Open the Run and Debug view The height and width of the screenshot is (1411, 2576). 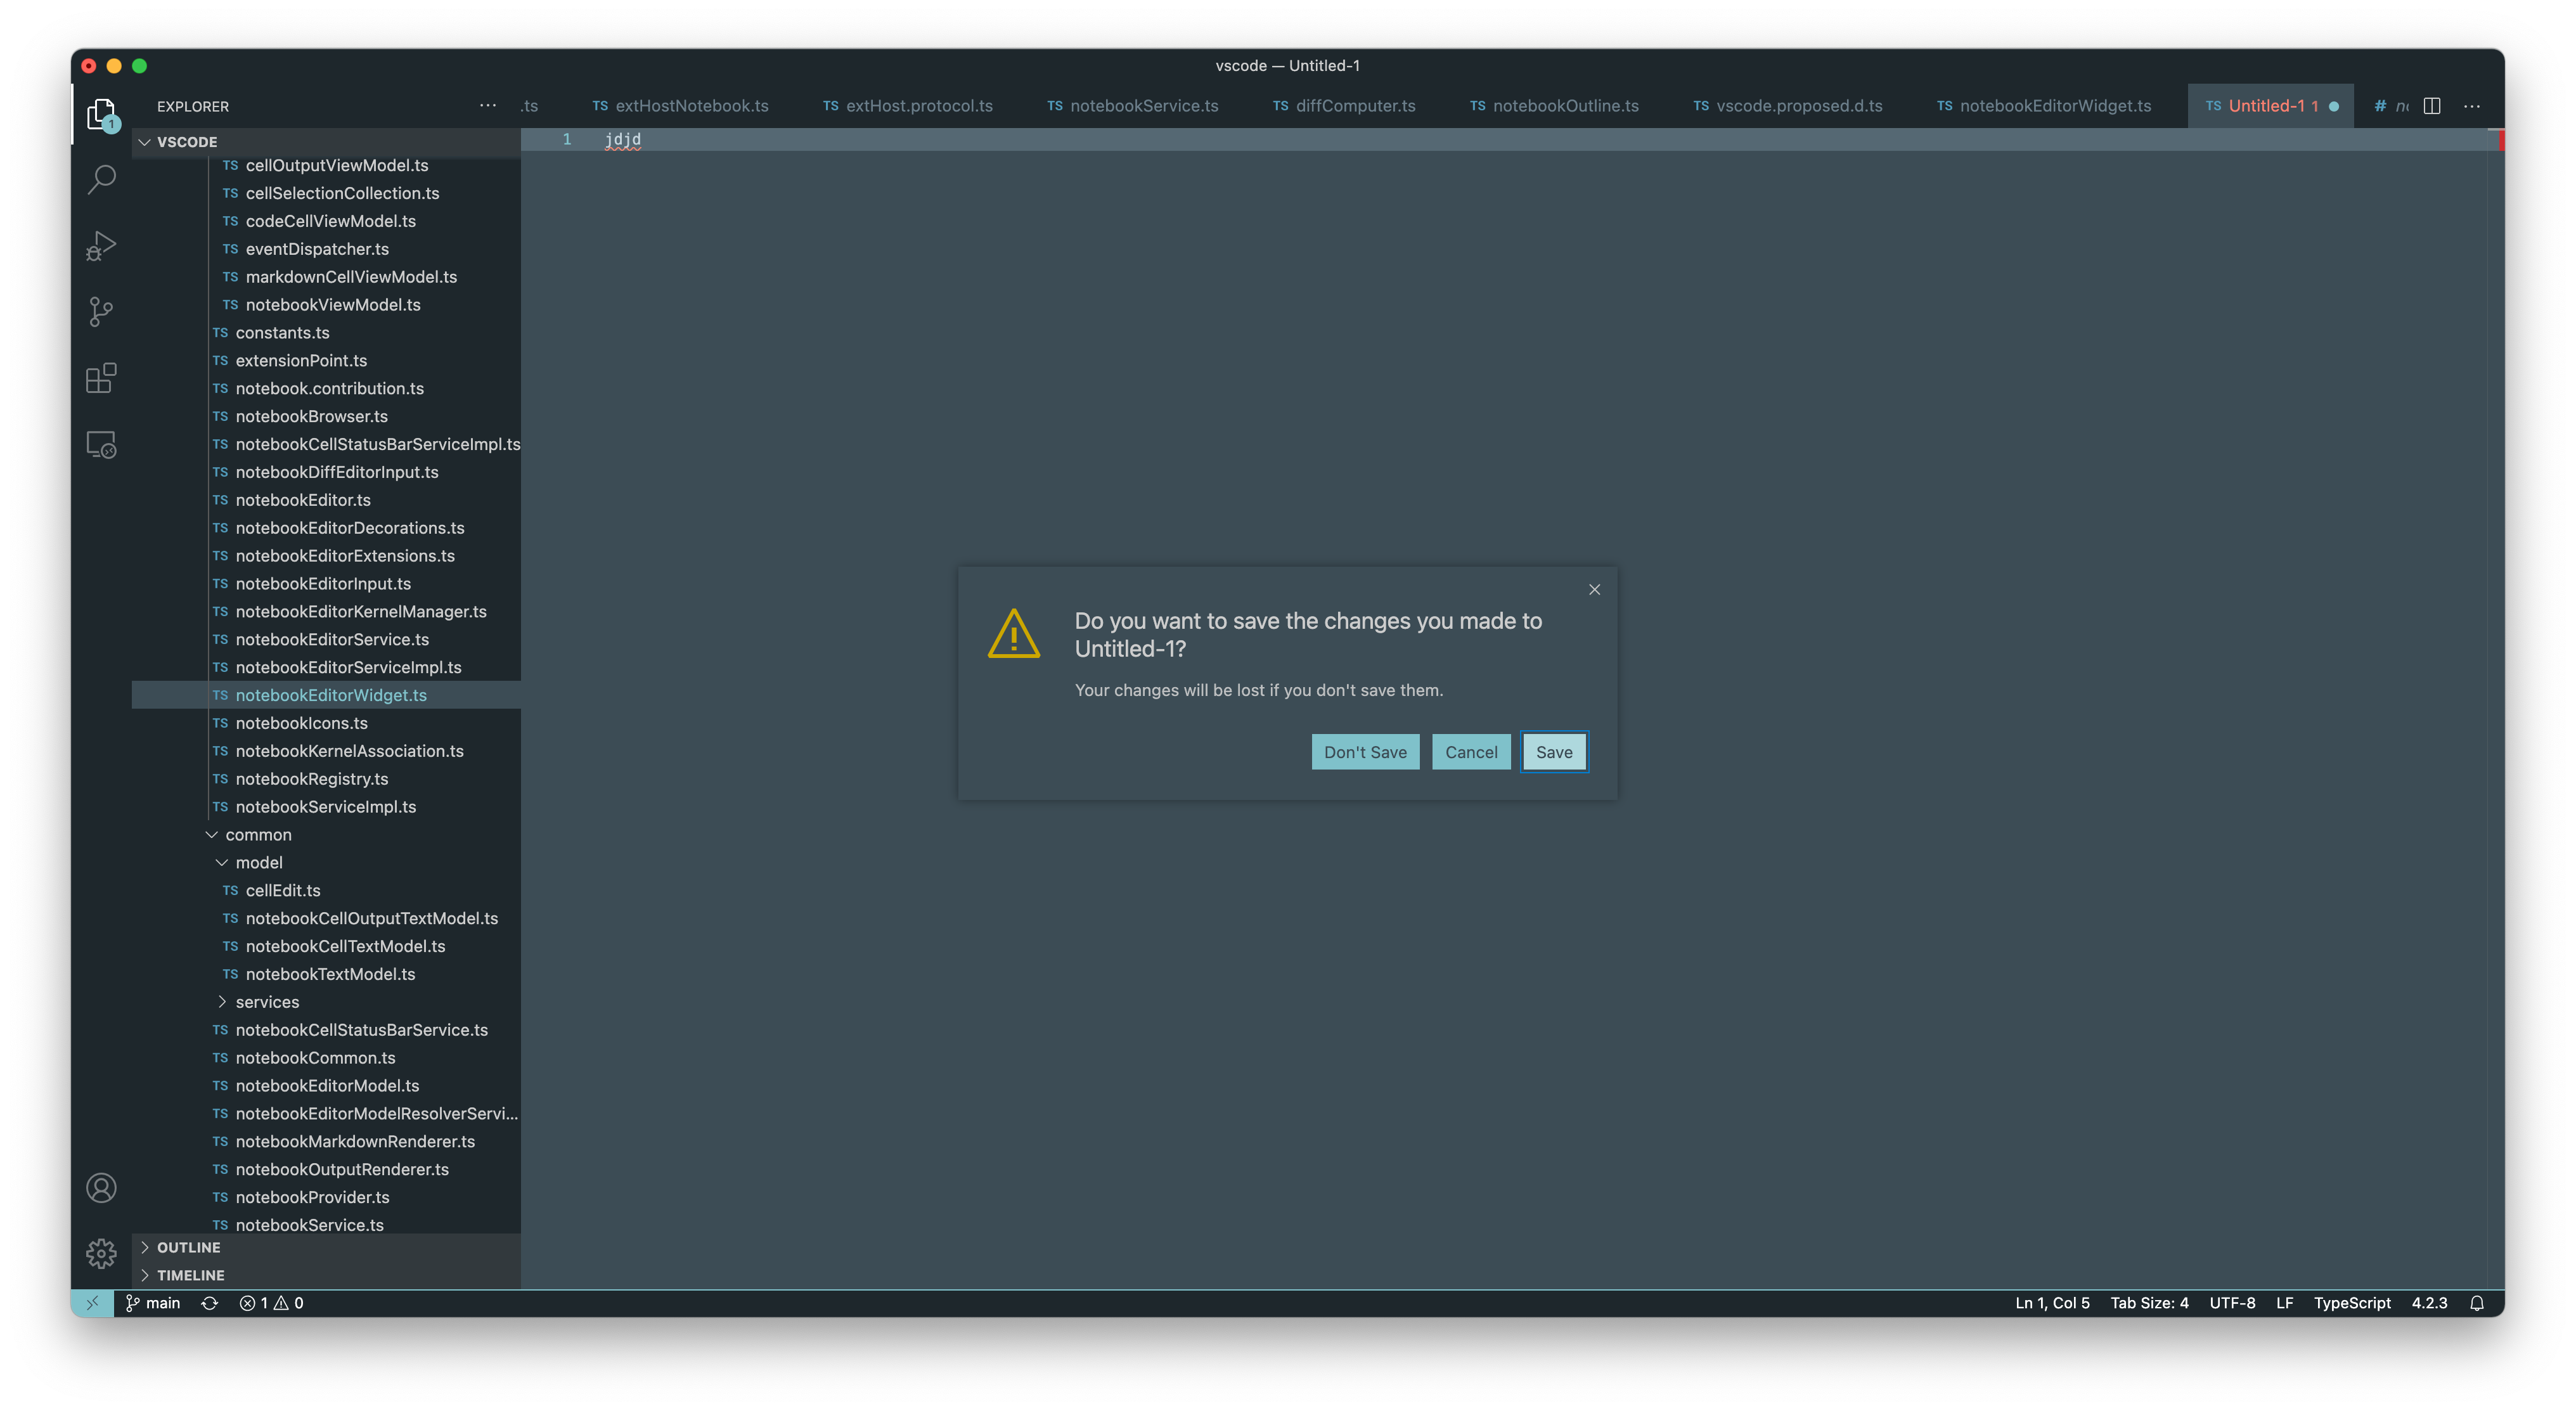[x=100, y=245]
